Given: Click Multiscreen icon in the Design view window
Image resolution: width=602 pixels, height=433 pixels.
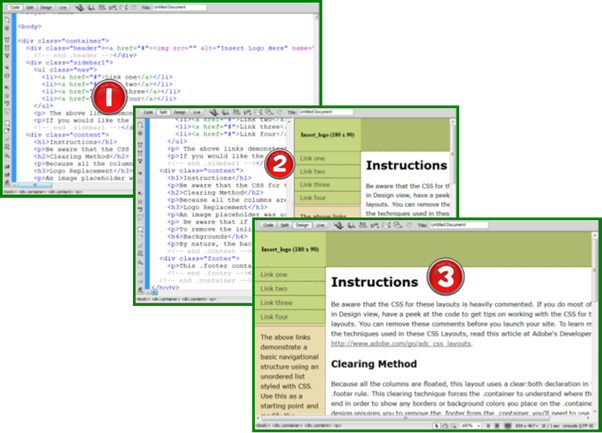Looking at the screenshot, I should point(338,225).
